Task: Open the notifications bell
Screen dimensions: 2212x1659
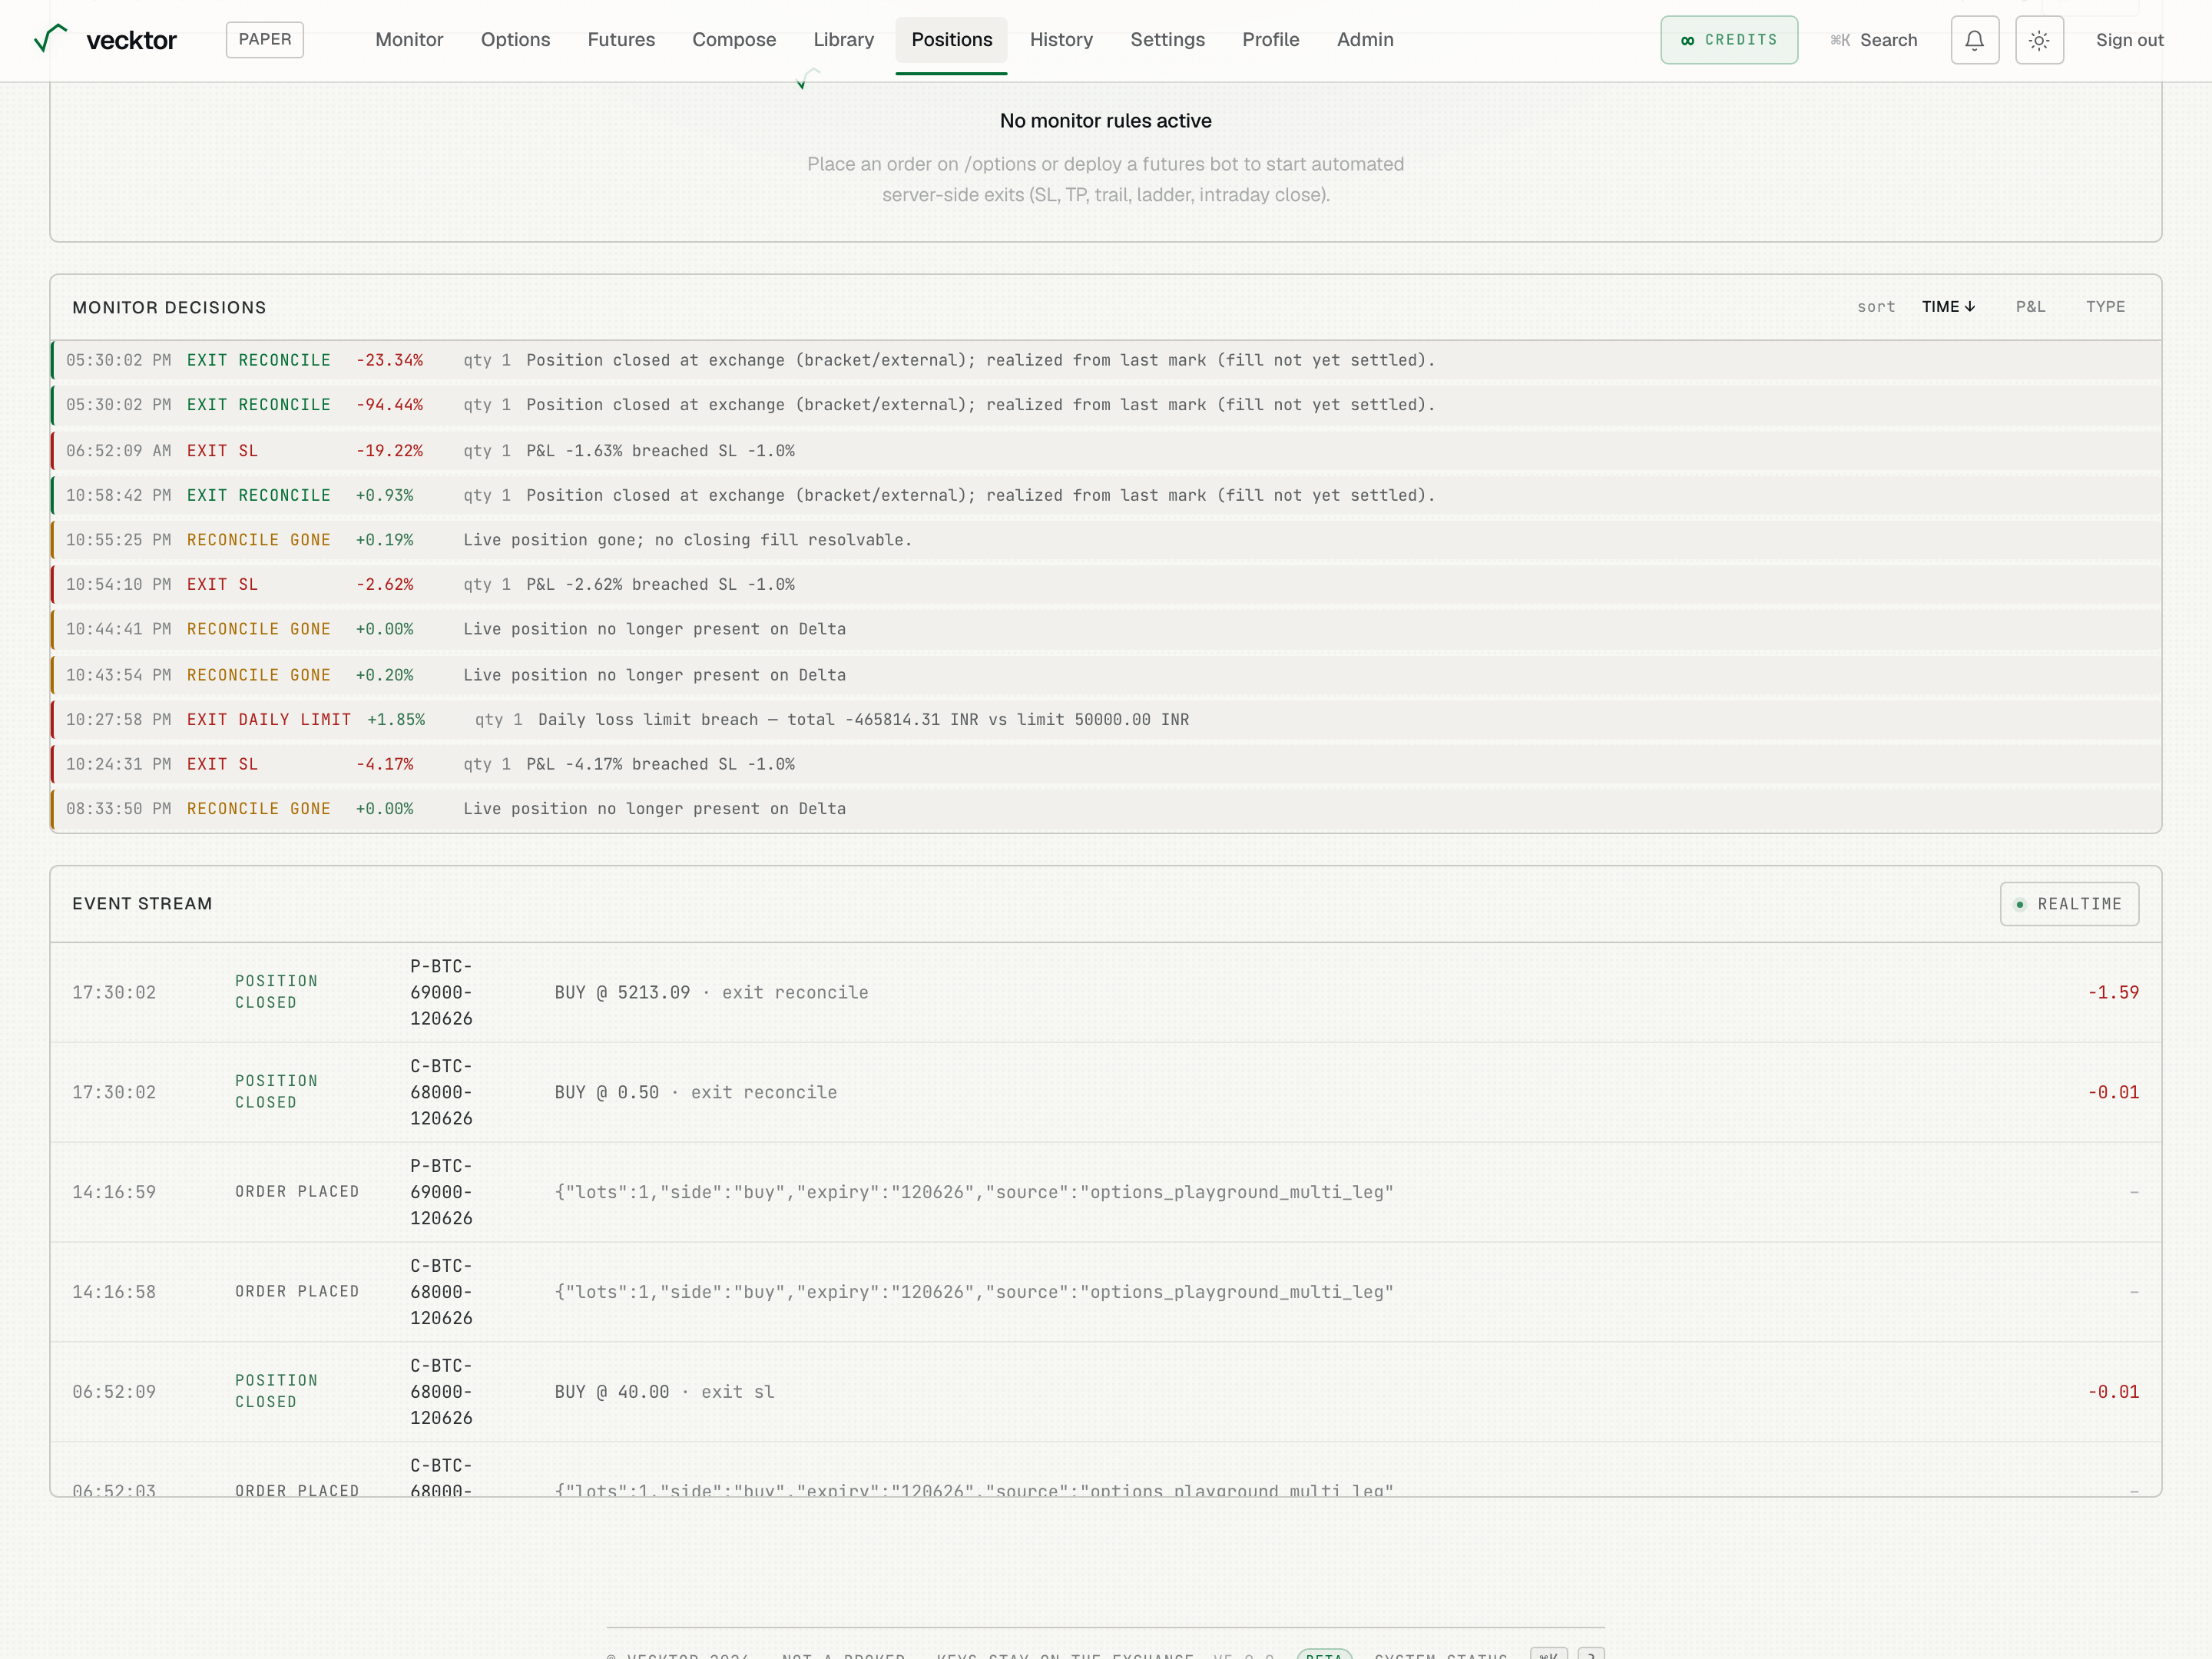Action: click(x=1974, y=40)
